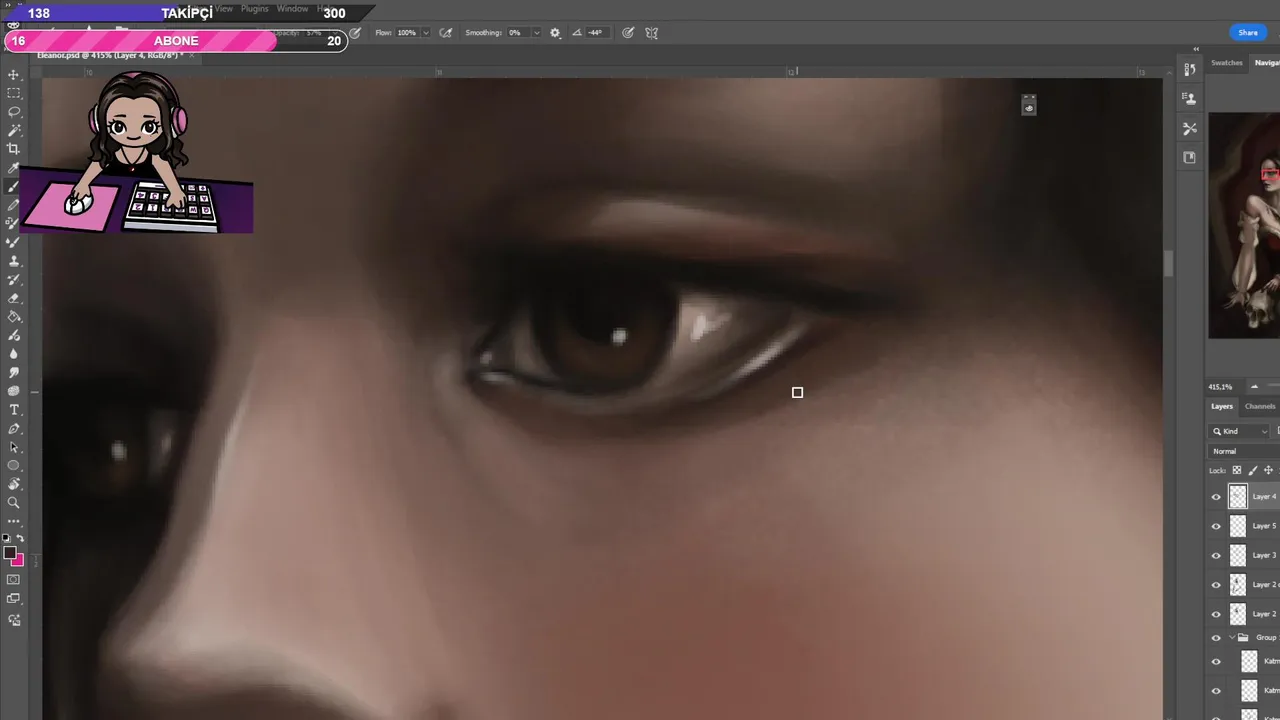Image resolution: width=1280 pixels, height=720 pixels.
Task: Select the Eraser tool
Action: point(14,298)
